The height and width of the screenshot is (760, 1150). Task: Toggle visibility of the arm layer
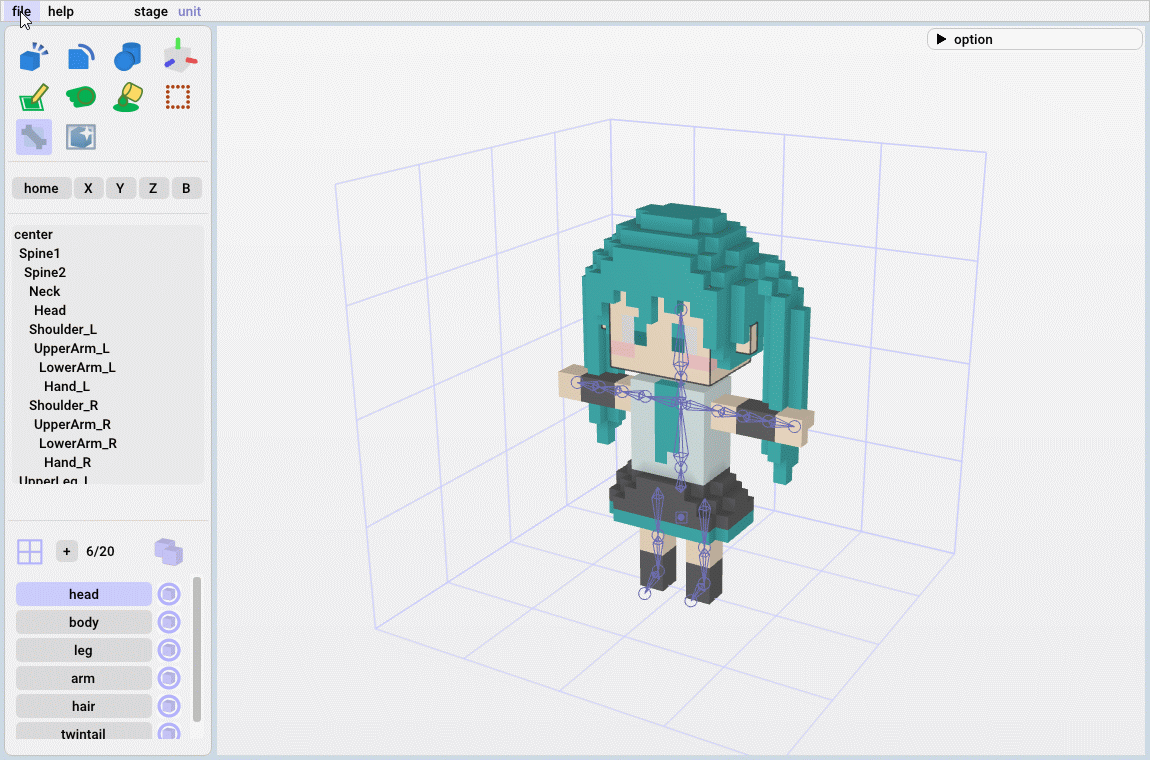pos(169,678)
